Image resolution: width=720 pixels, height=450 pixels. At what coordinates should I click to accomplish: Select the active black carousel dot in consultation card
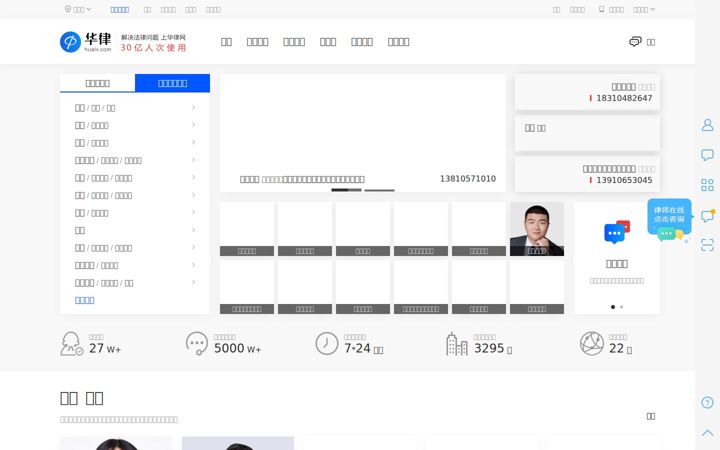613,307
